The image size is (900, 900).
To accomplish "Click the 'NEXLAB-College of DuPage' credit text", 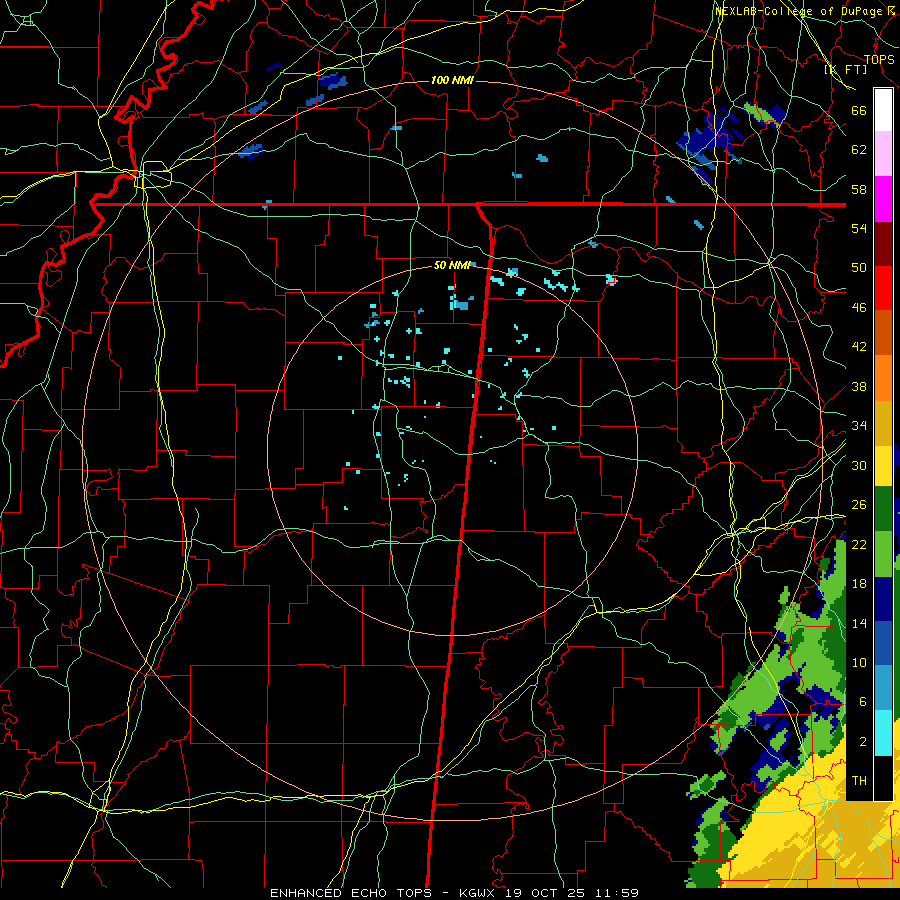I will pyautogui.click(x=800, y=11).
